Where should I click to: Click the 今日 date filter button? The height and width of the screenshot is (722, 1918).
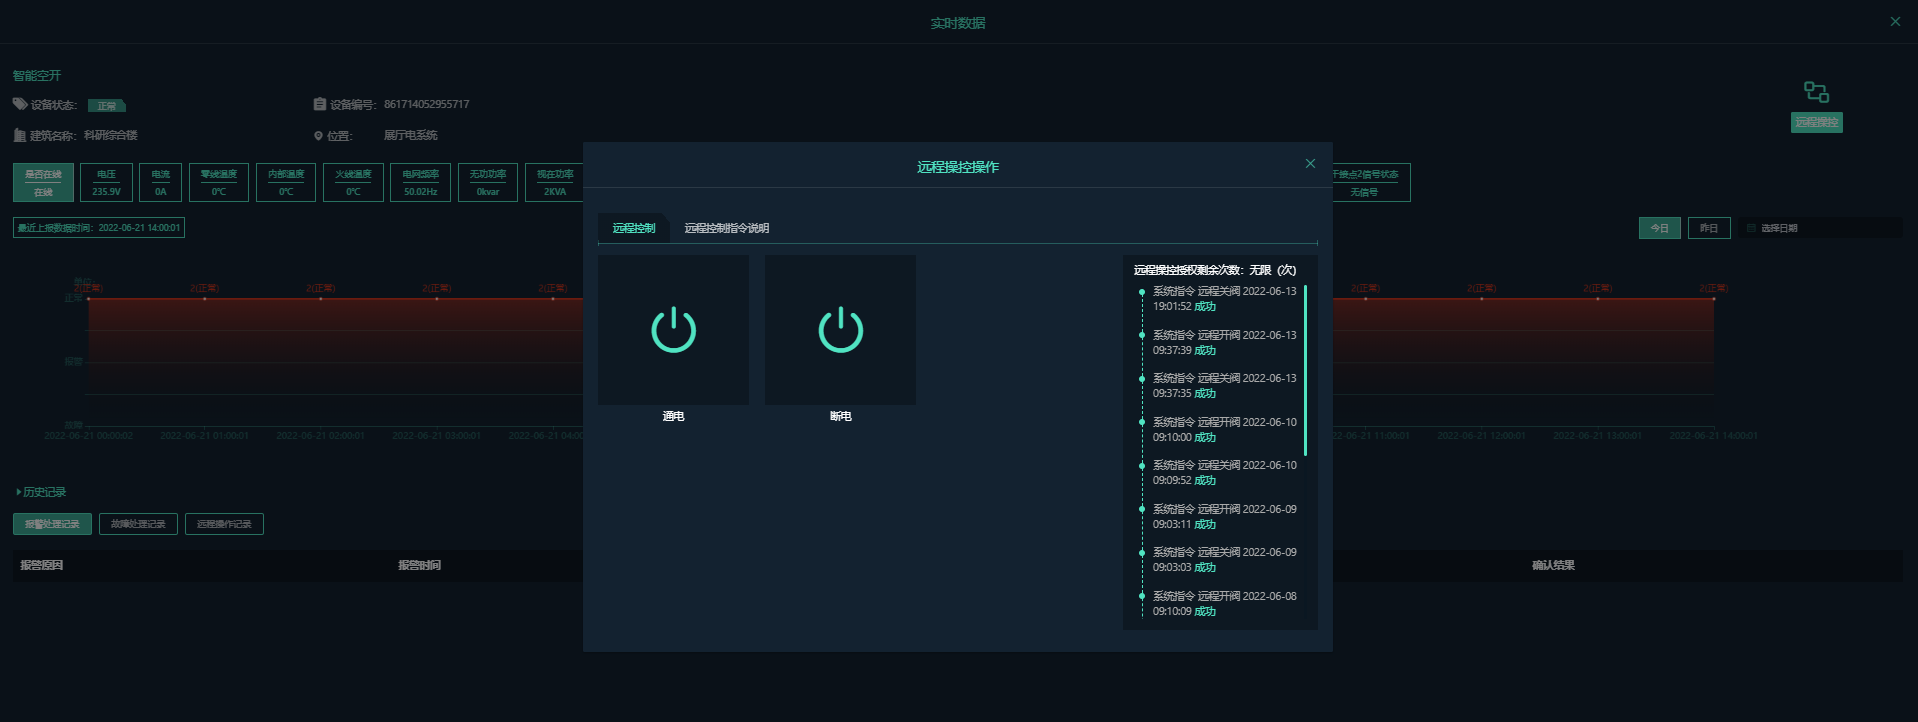pyautogui.click(x=1660, y=228)
